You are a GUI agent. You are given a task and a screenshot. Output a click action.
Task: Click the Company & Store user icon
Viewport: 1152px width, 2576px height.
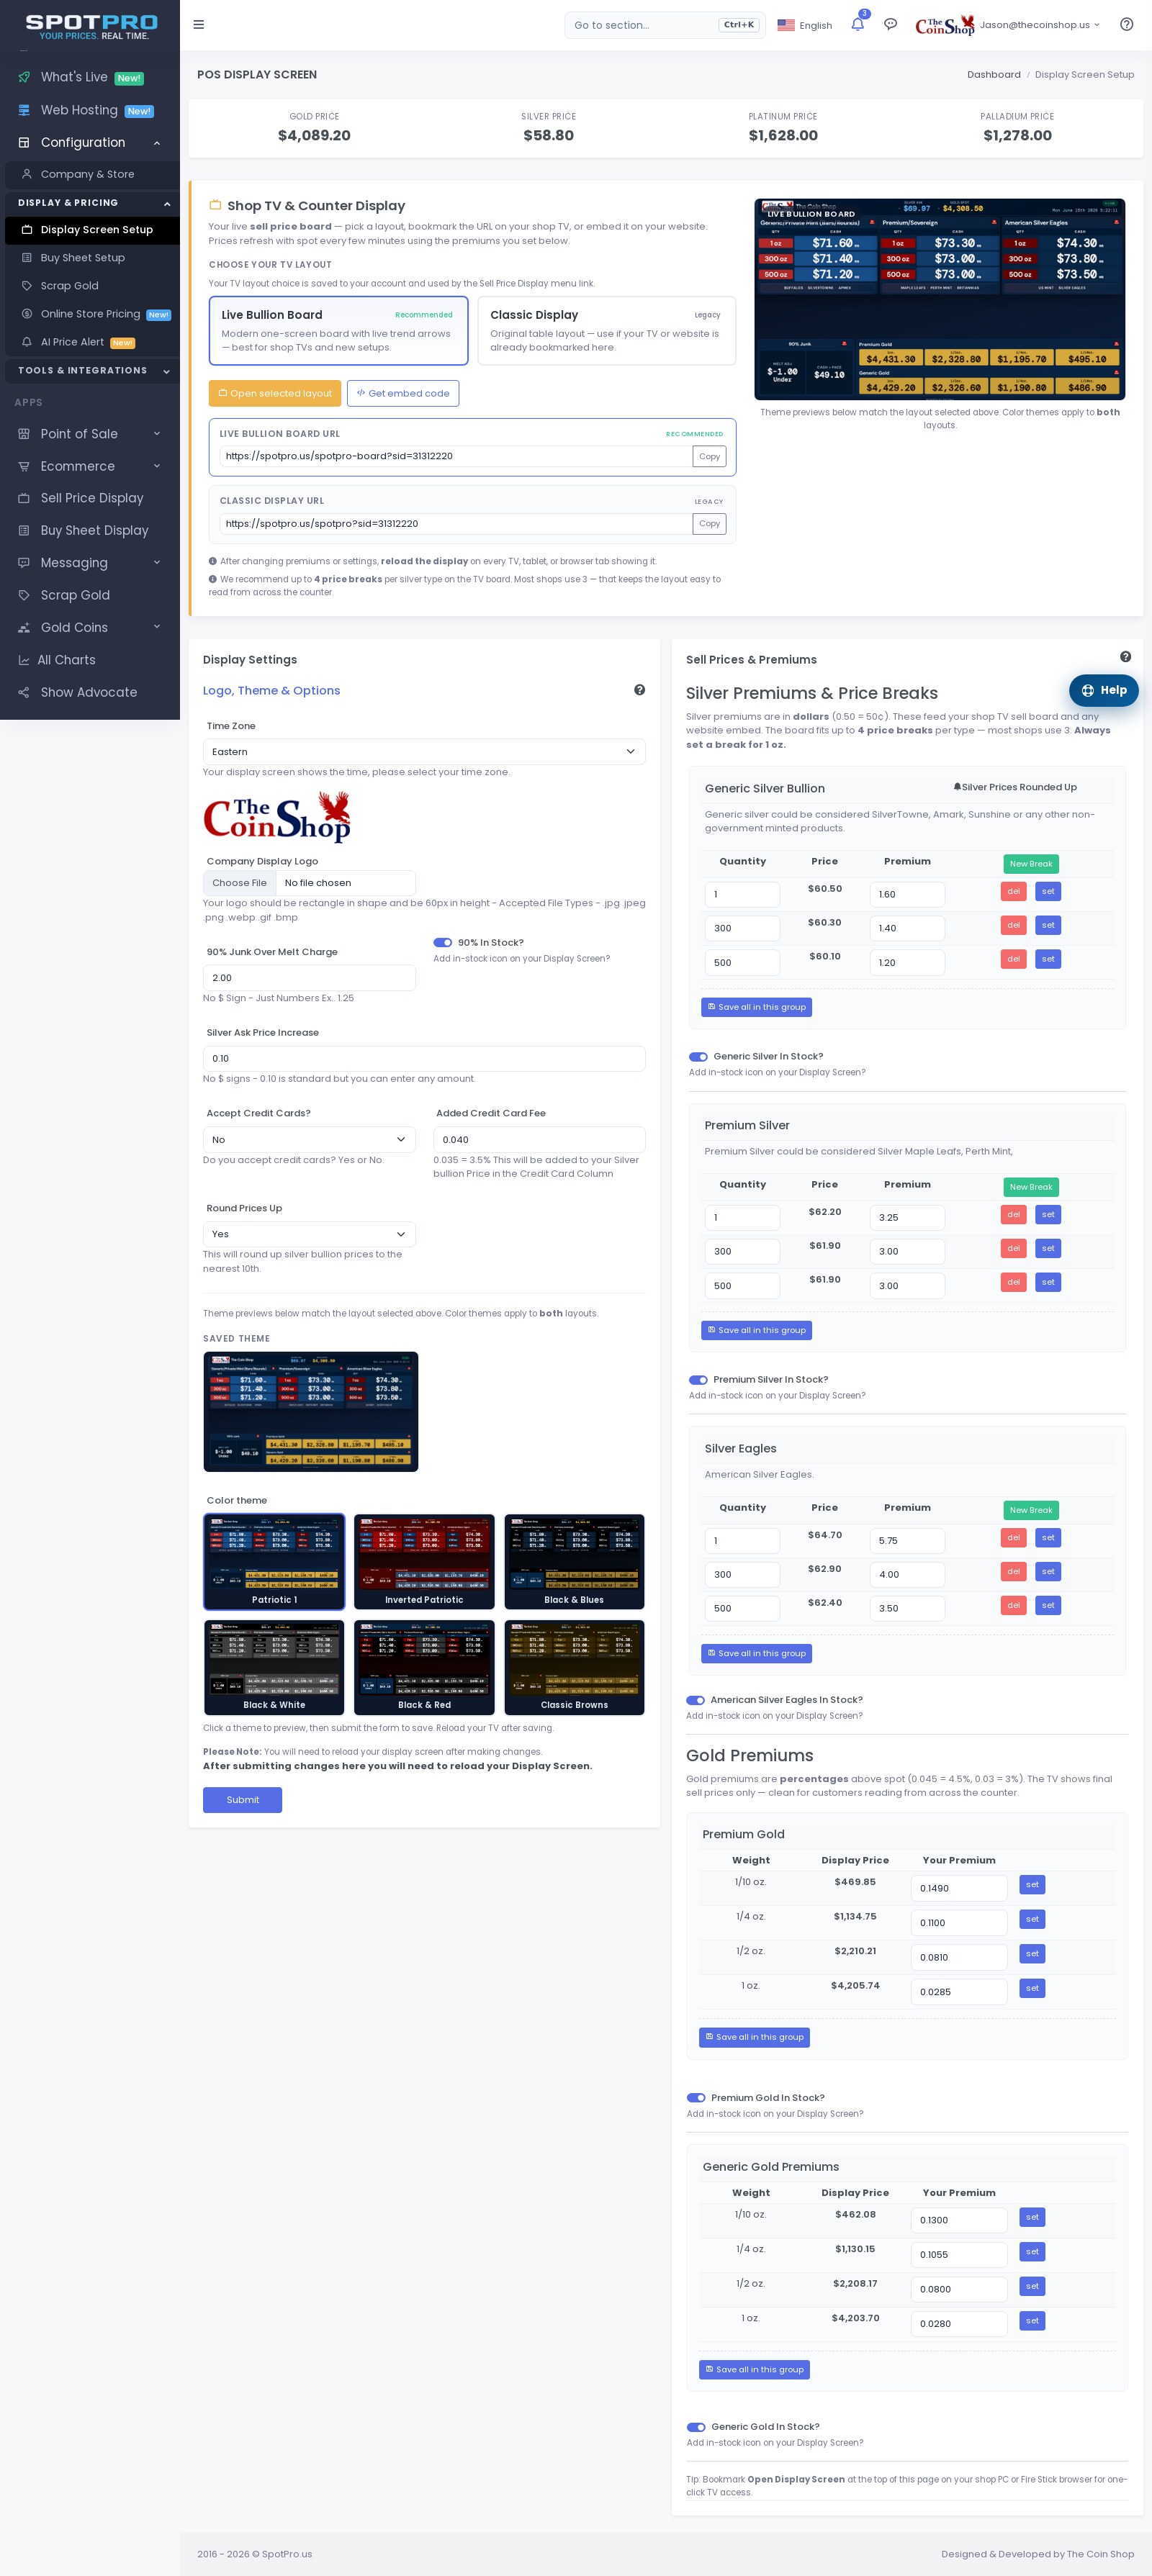(x=27, y=174)
